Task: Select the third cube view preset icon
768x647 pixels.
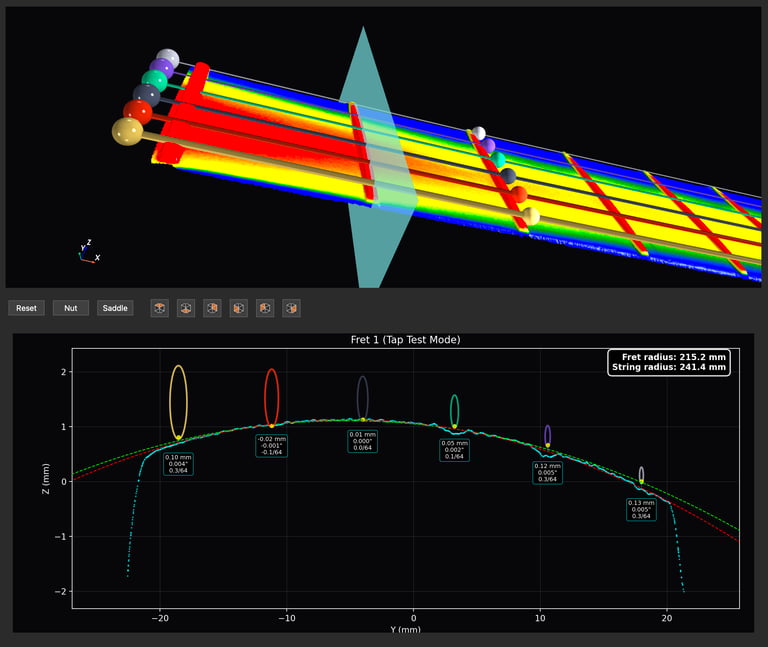Action: (x=213, y=308)
